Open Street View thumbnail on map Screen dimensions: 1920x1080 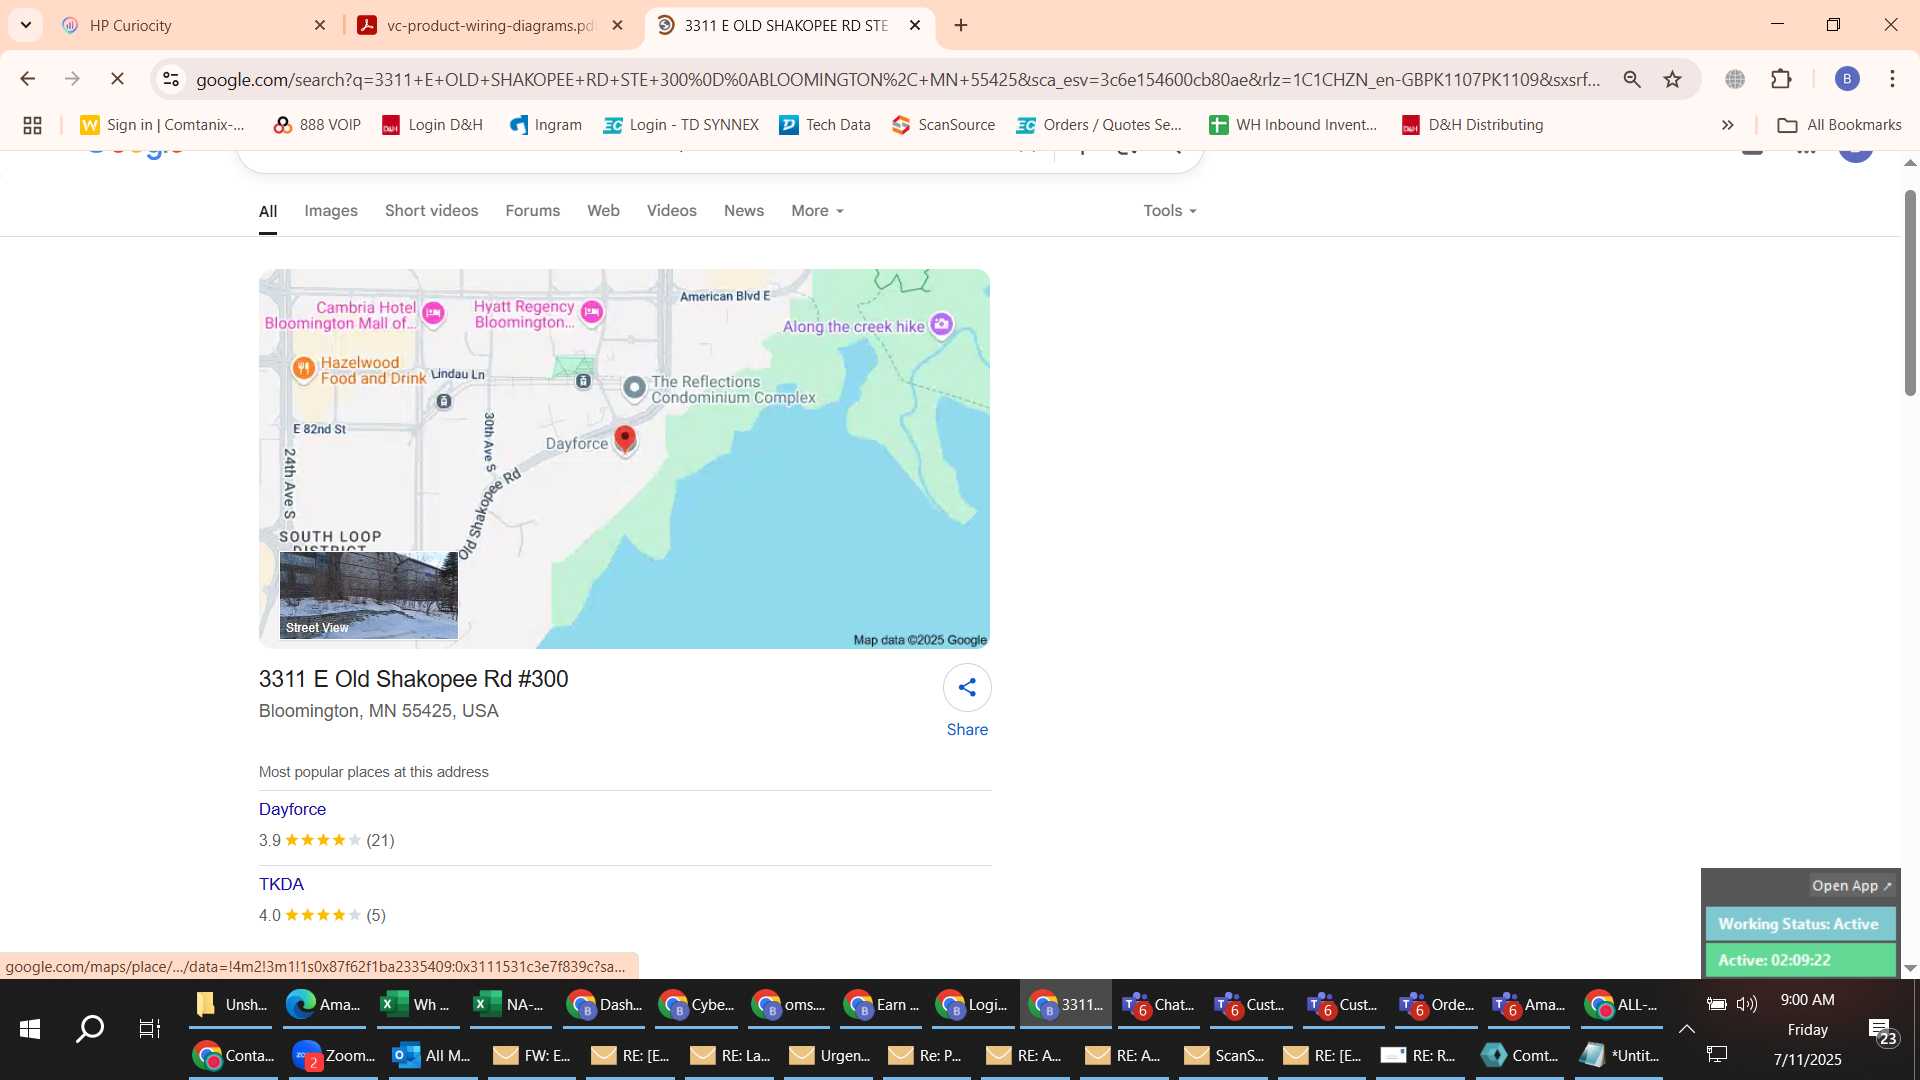[368, 595]
